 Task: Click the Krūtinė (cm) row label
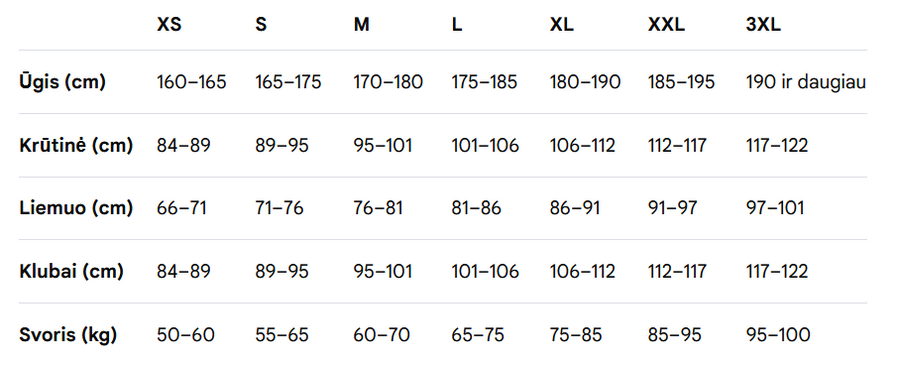pos(76,145)
